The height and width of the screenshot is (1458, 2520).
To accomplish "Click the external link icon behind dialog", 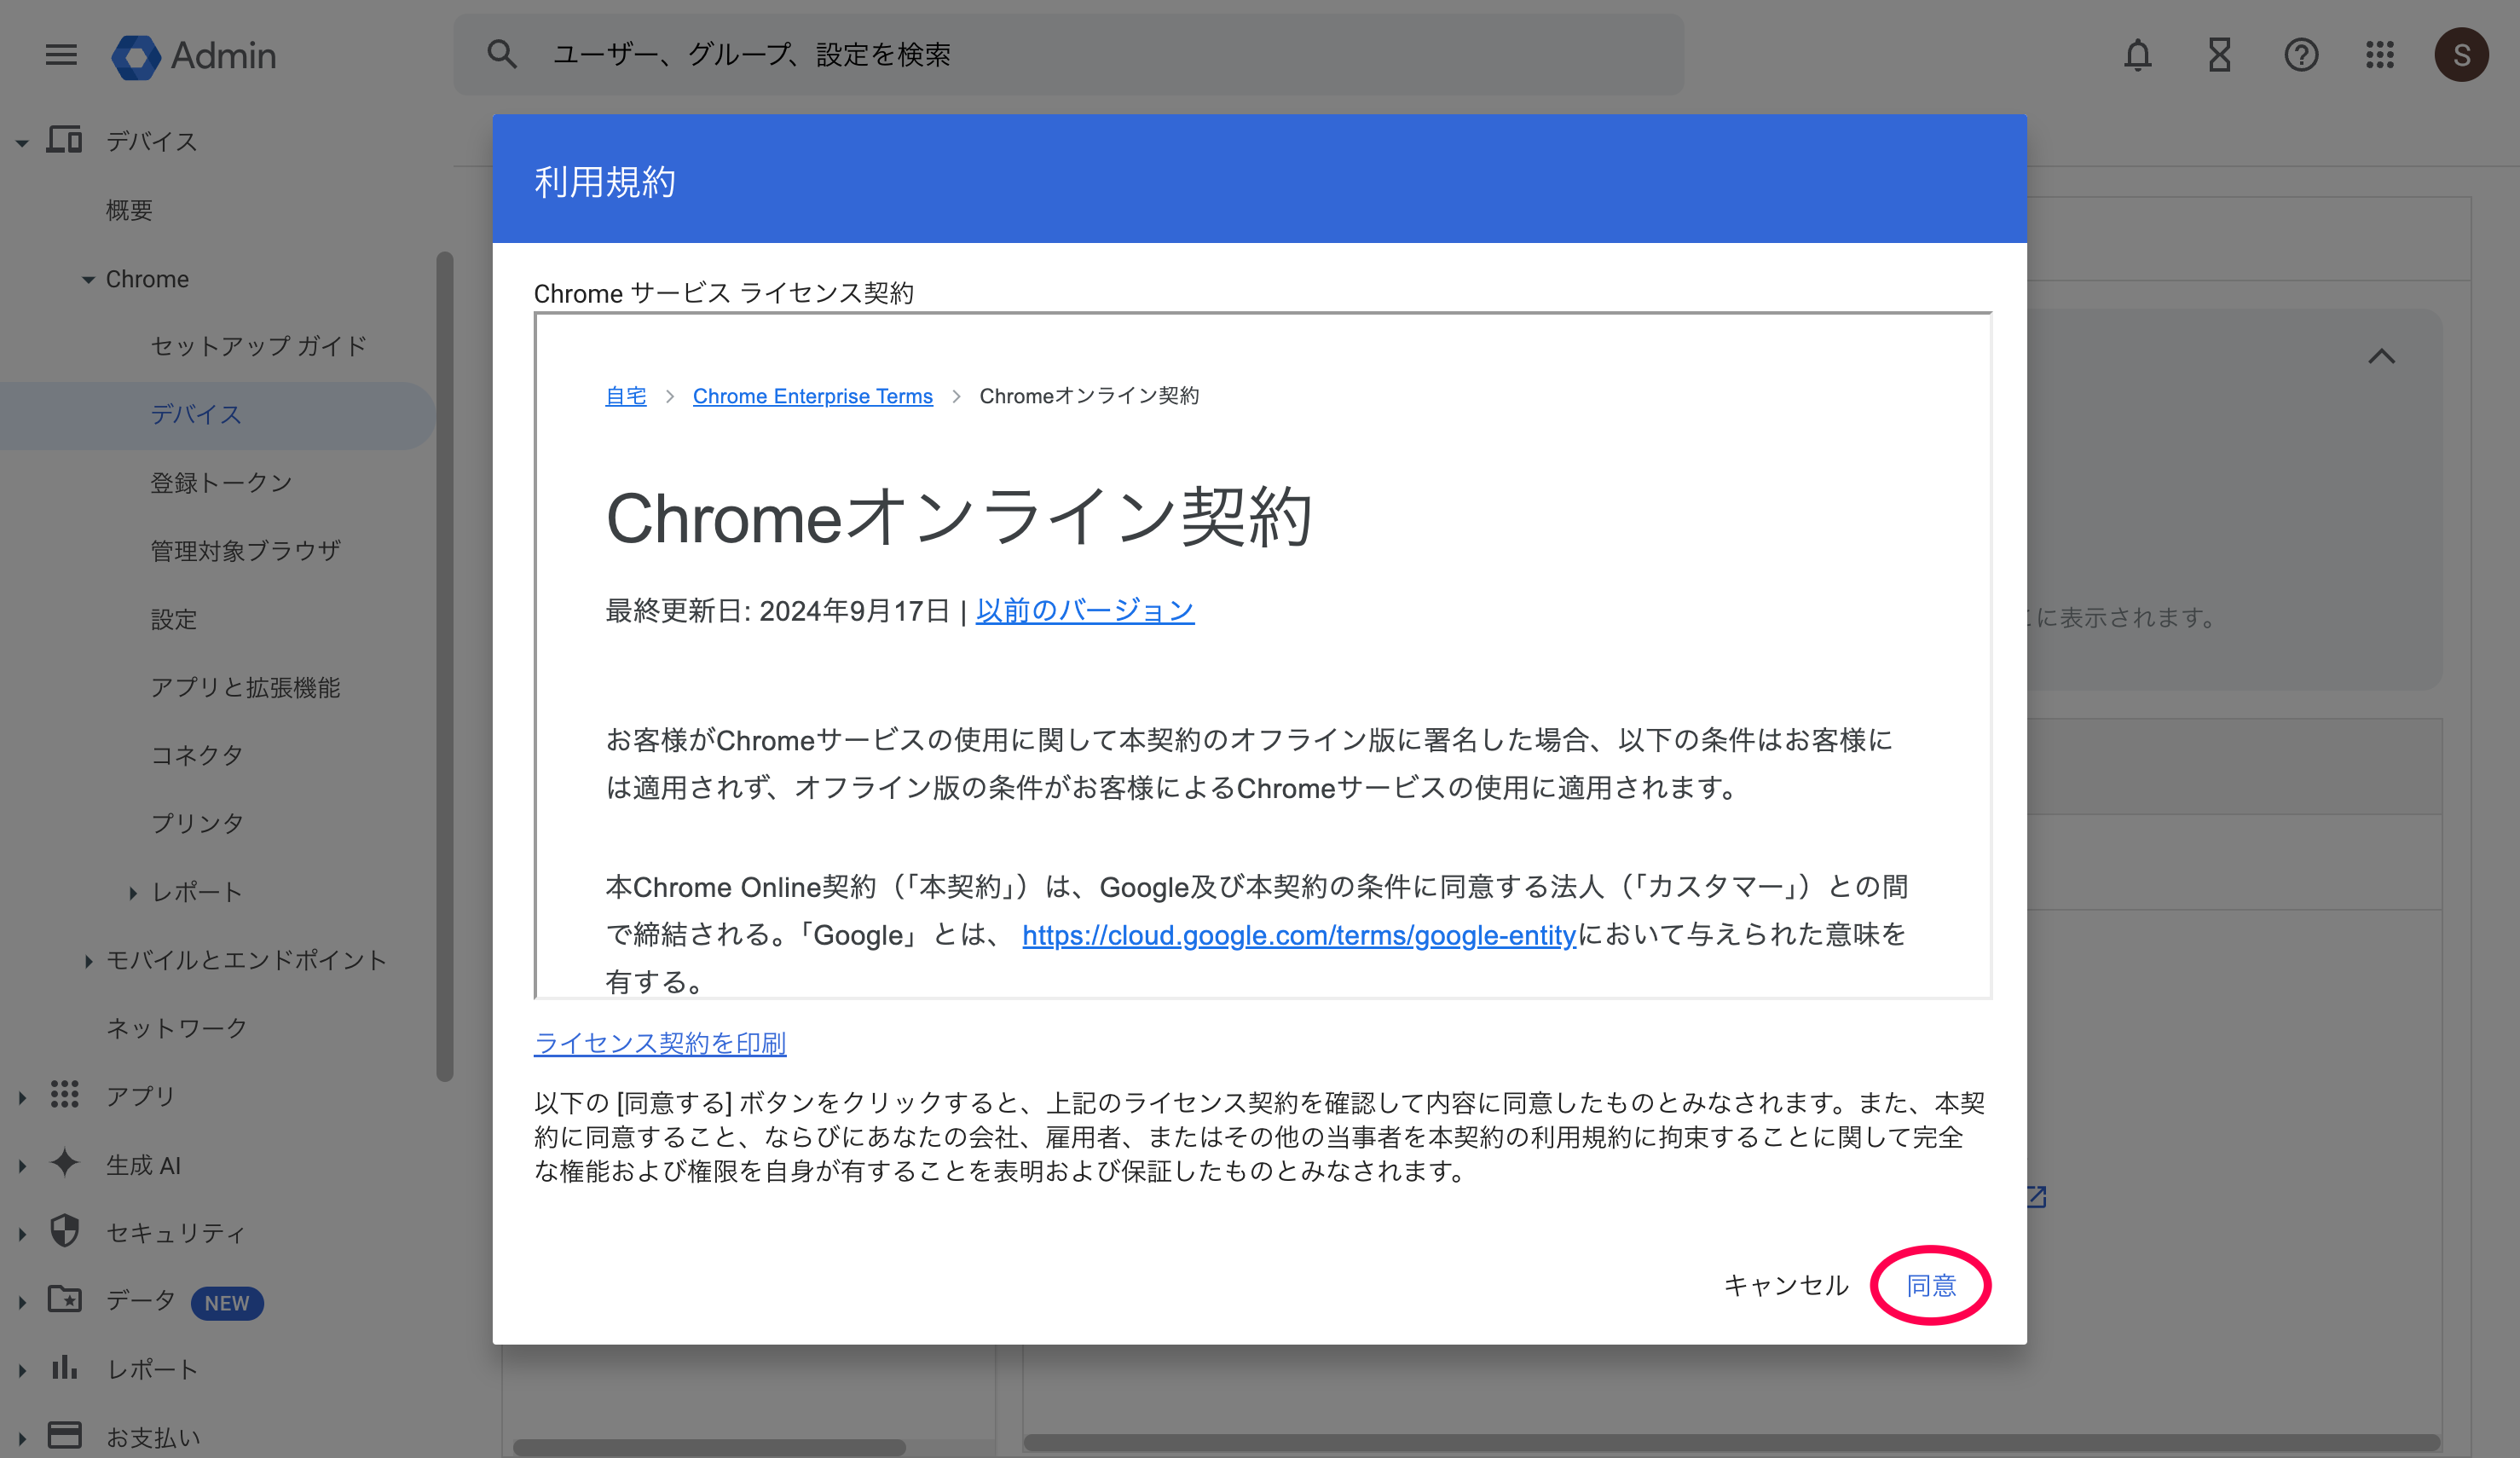I will [x=2036, y=1196].
